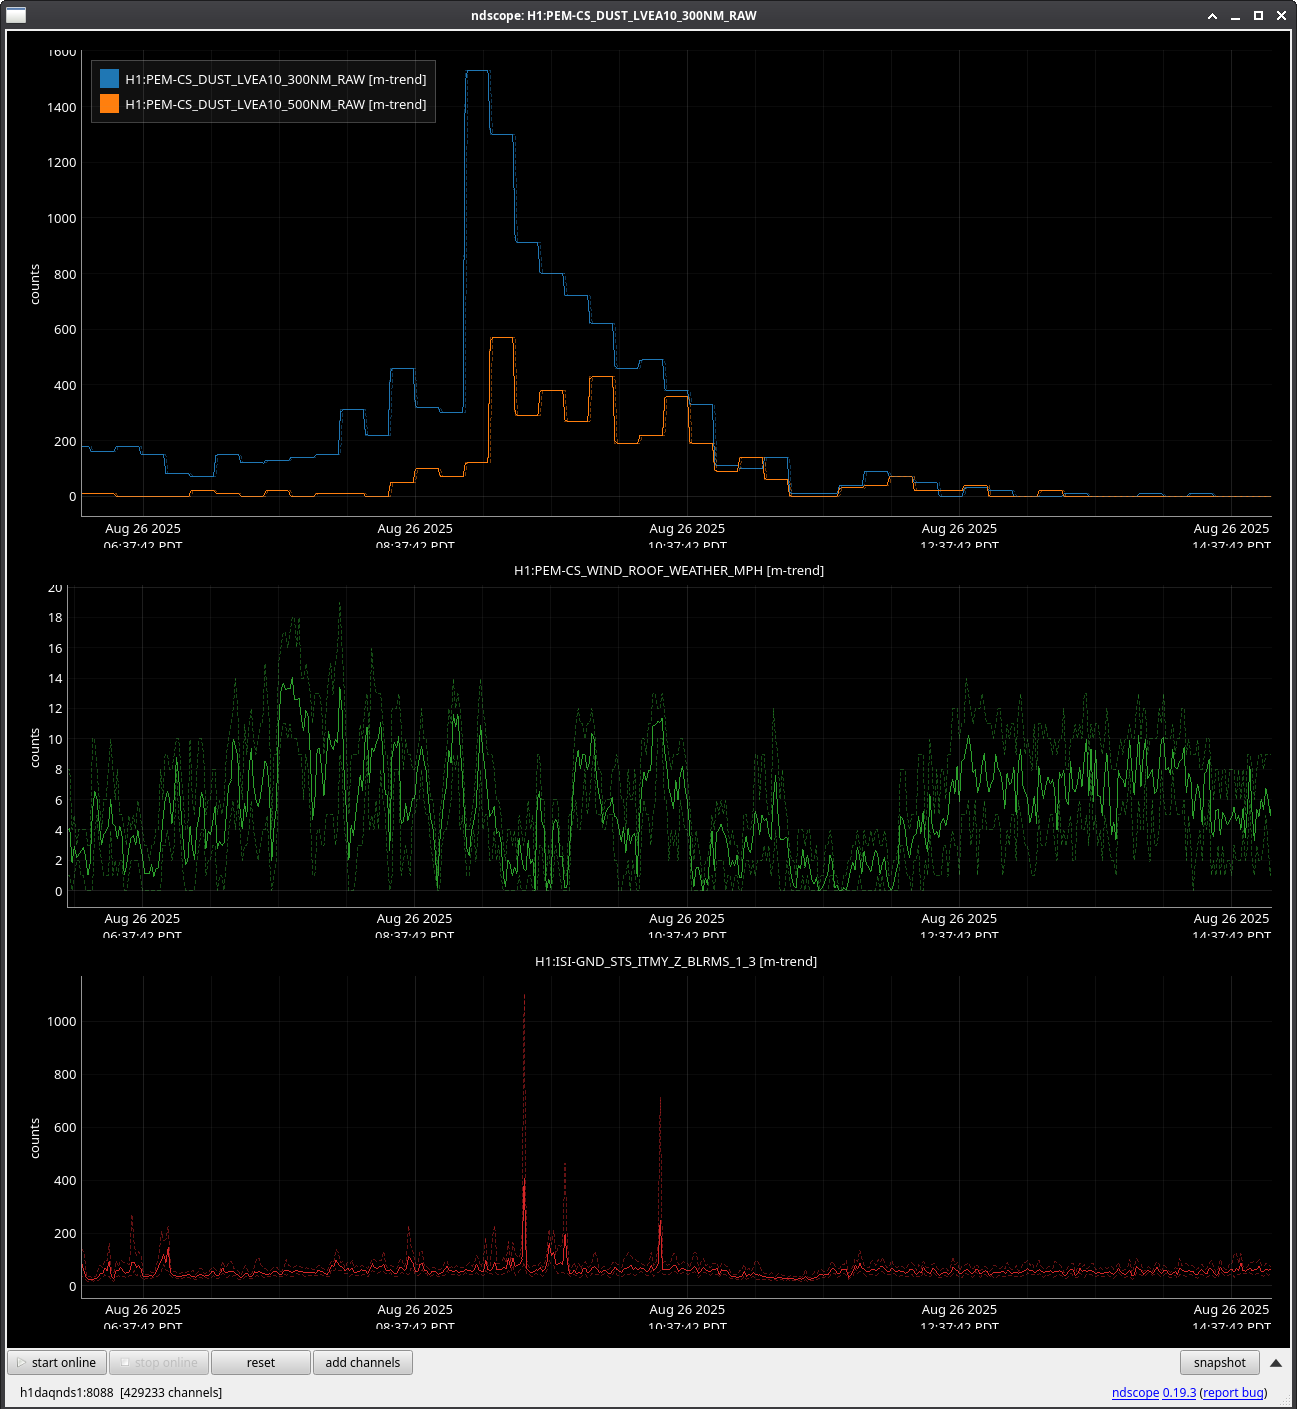
Task: Click the orange 500NM_RAW legend swatch
Action: 109,104
